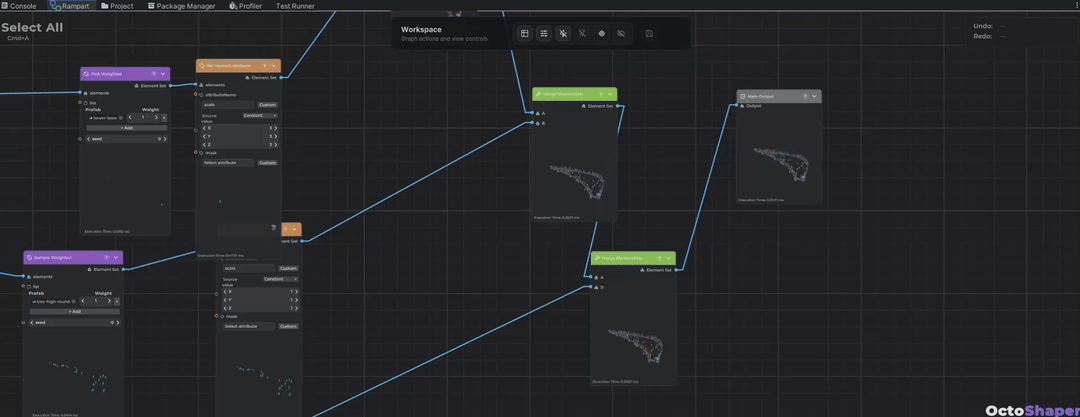Toggle the first crossed-sparkle icon in Workspace toolbar
This screenshot has height=417, width=1080.
pos(563,33)
